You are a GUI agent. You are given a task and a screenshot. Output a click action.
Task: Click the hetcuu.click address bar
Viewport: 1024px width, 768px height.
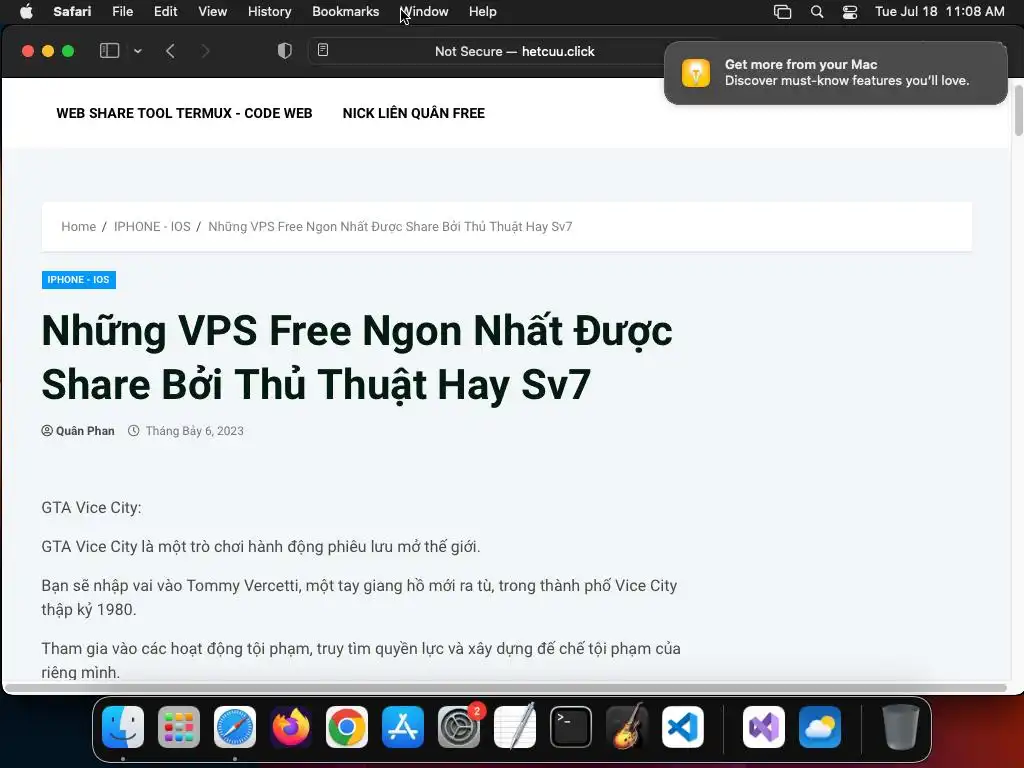tap(515, 51)
